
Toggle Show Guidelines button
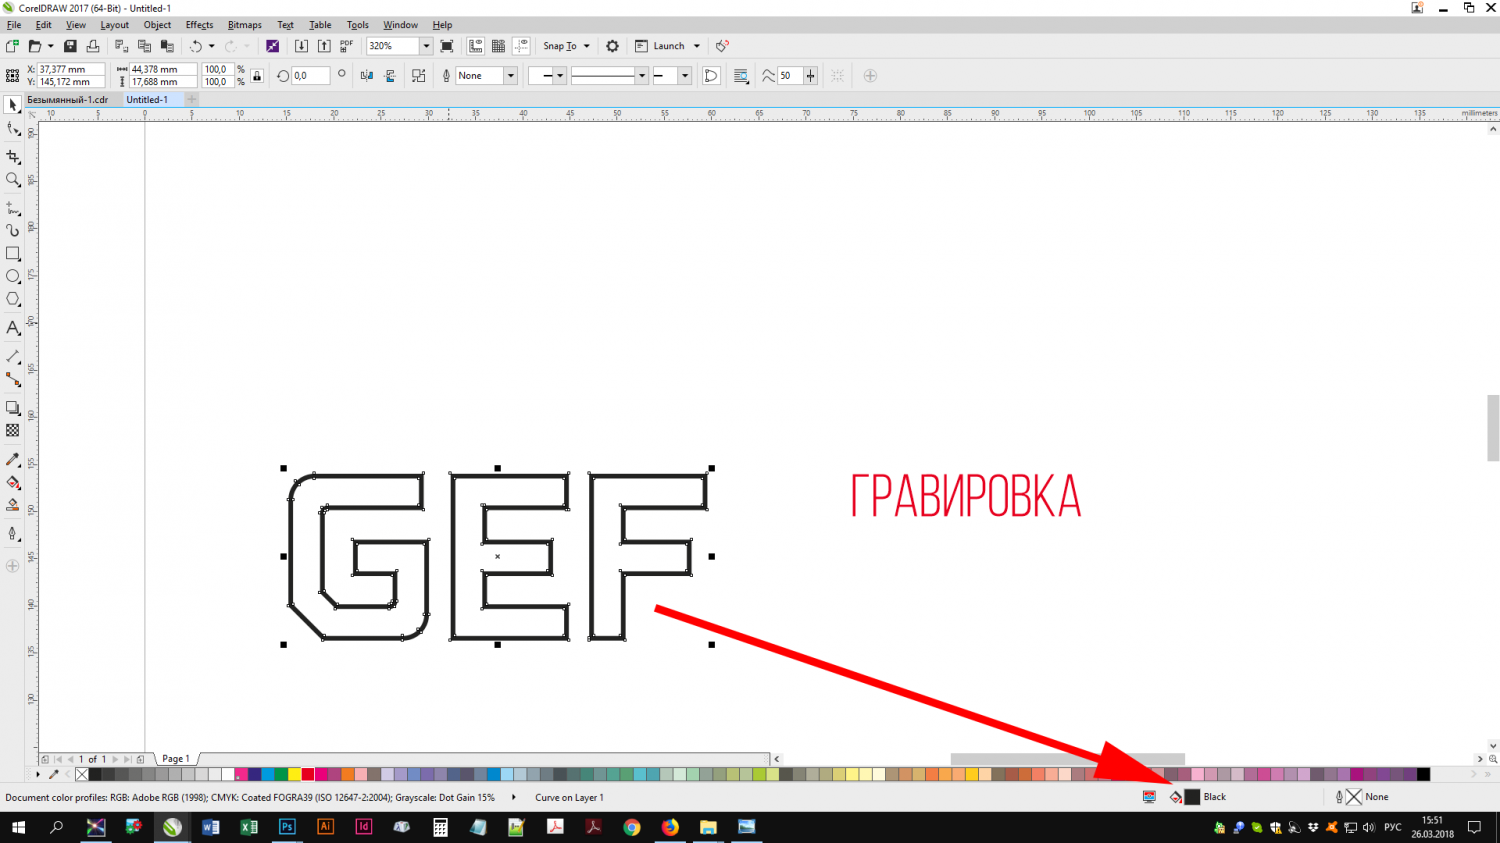pyautogui.click(x=522, y=46)
